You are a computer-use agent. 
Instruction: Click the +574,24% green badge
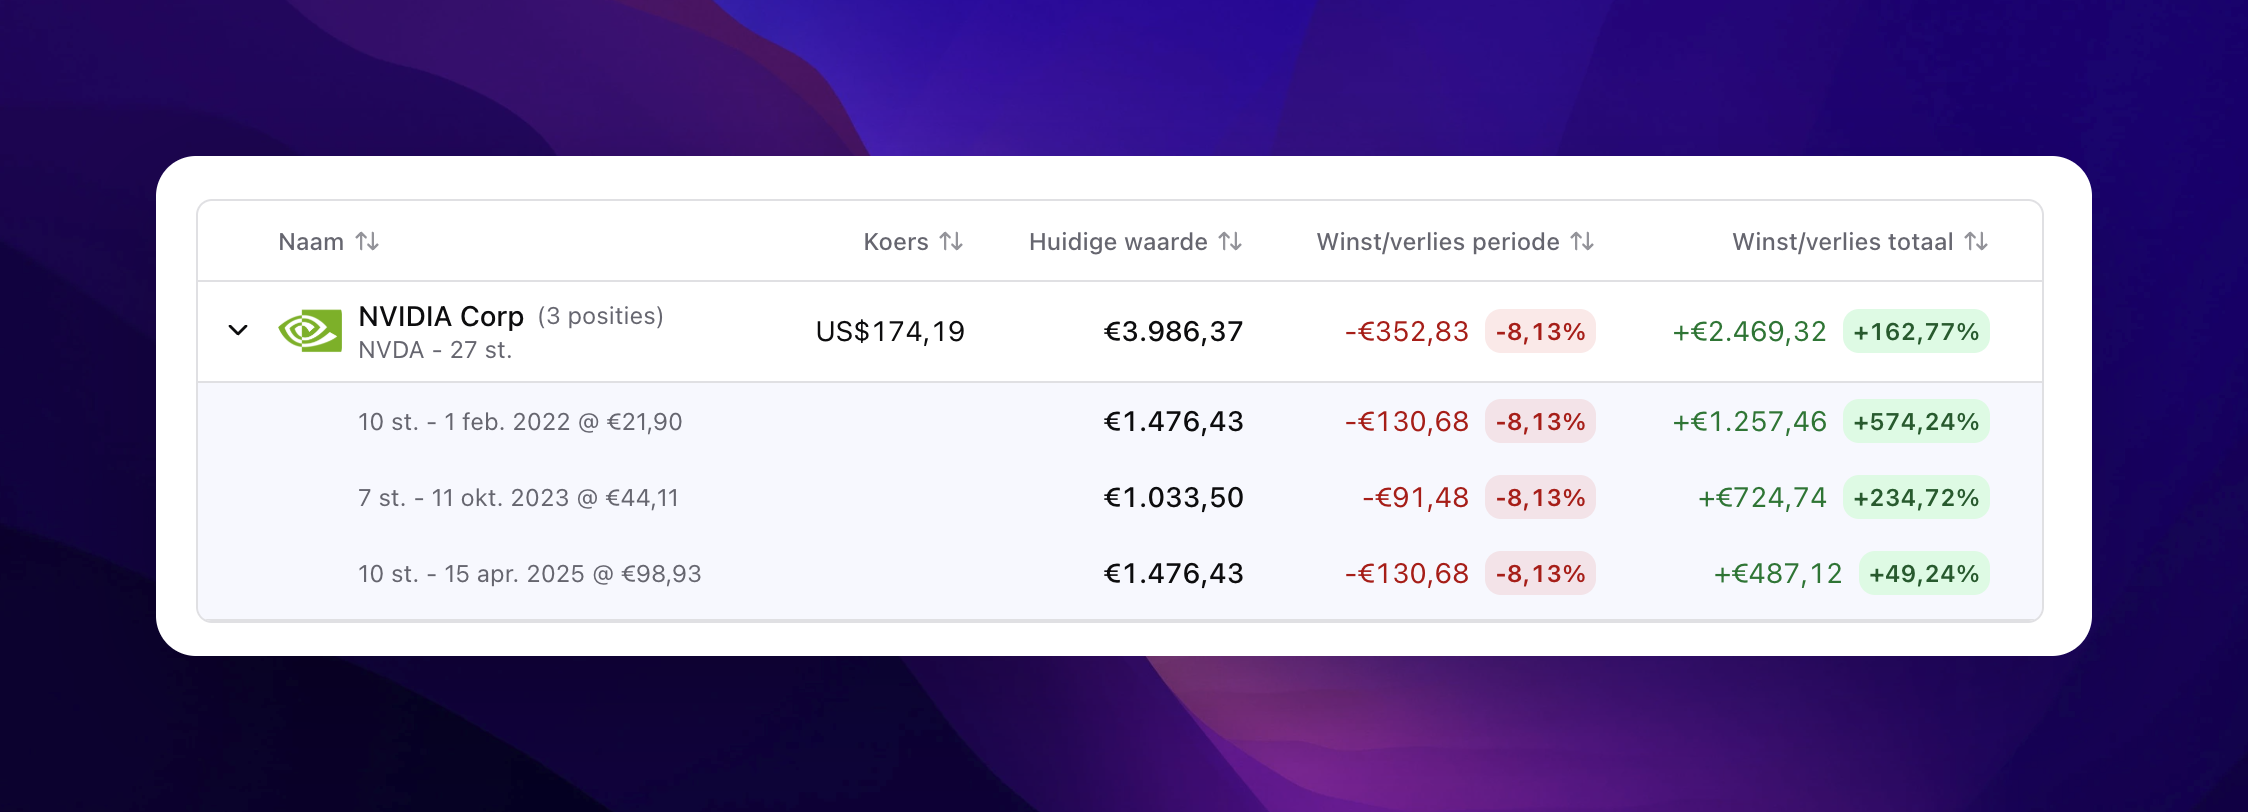click(x=1916, y=422)
